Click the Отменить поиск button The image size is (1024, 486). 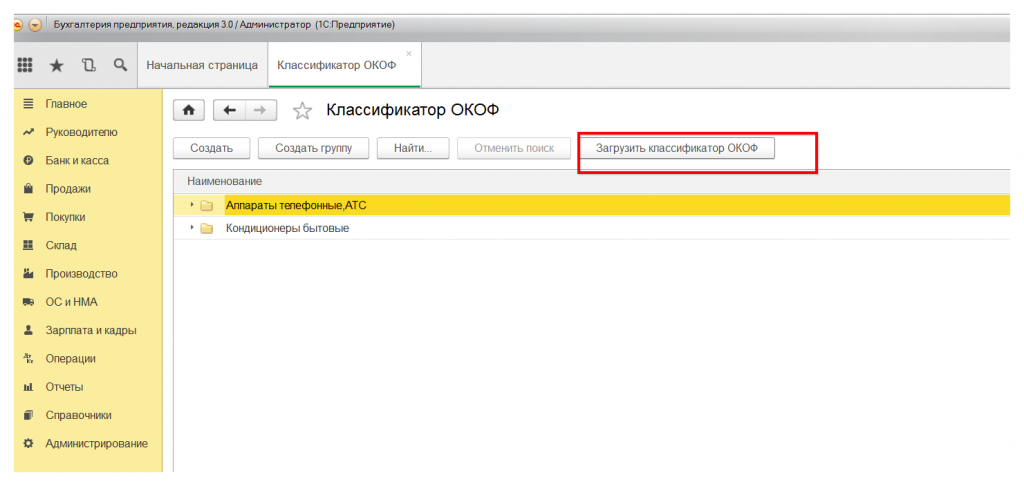[514, 148]
